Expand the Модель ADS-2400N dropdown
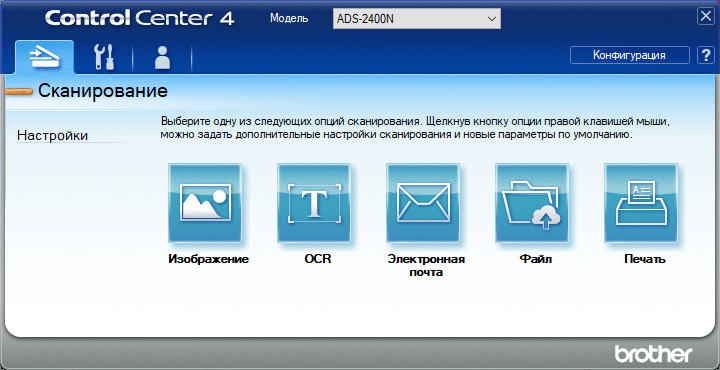Screen dimensions: 720x370 click(x=416, y=19)
